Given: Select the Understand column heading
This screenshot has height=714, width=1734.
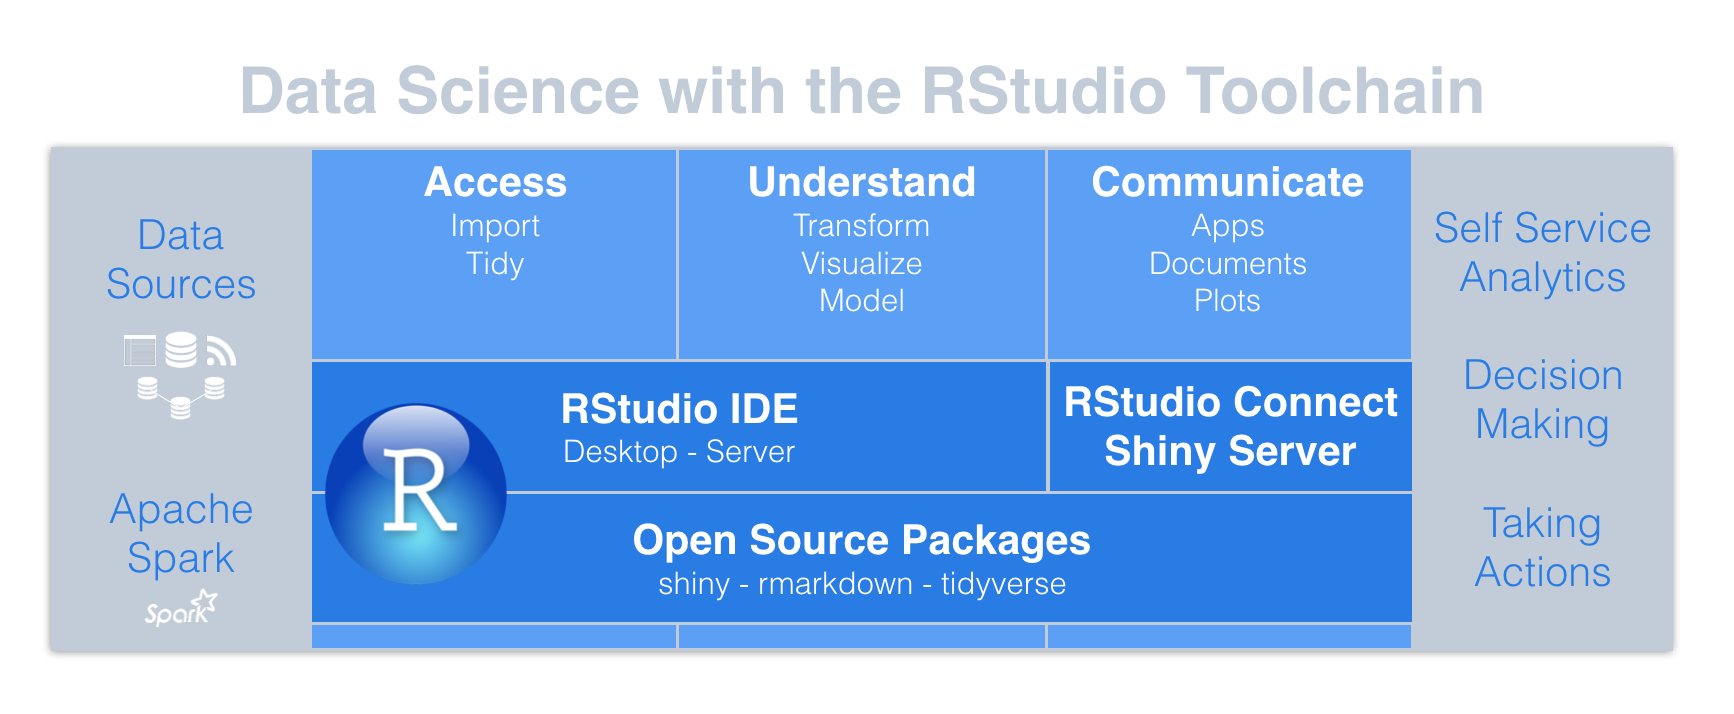Looking at the screenshot, I should tap(861, 183).
